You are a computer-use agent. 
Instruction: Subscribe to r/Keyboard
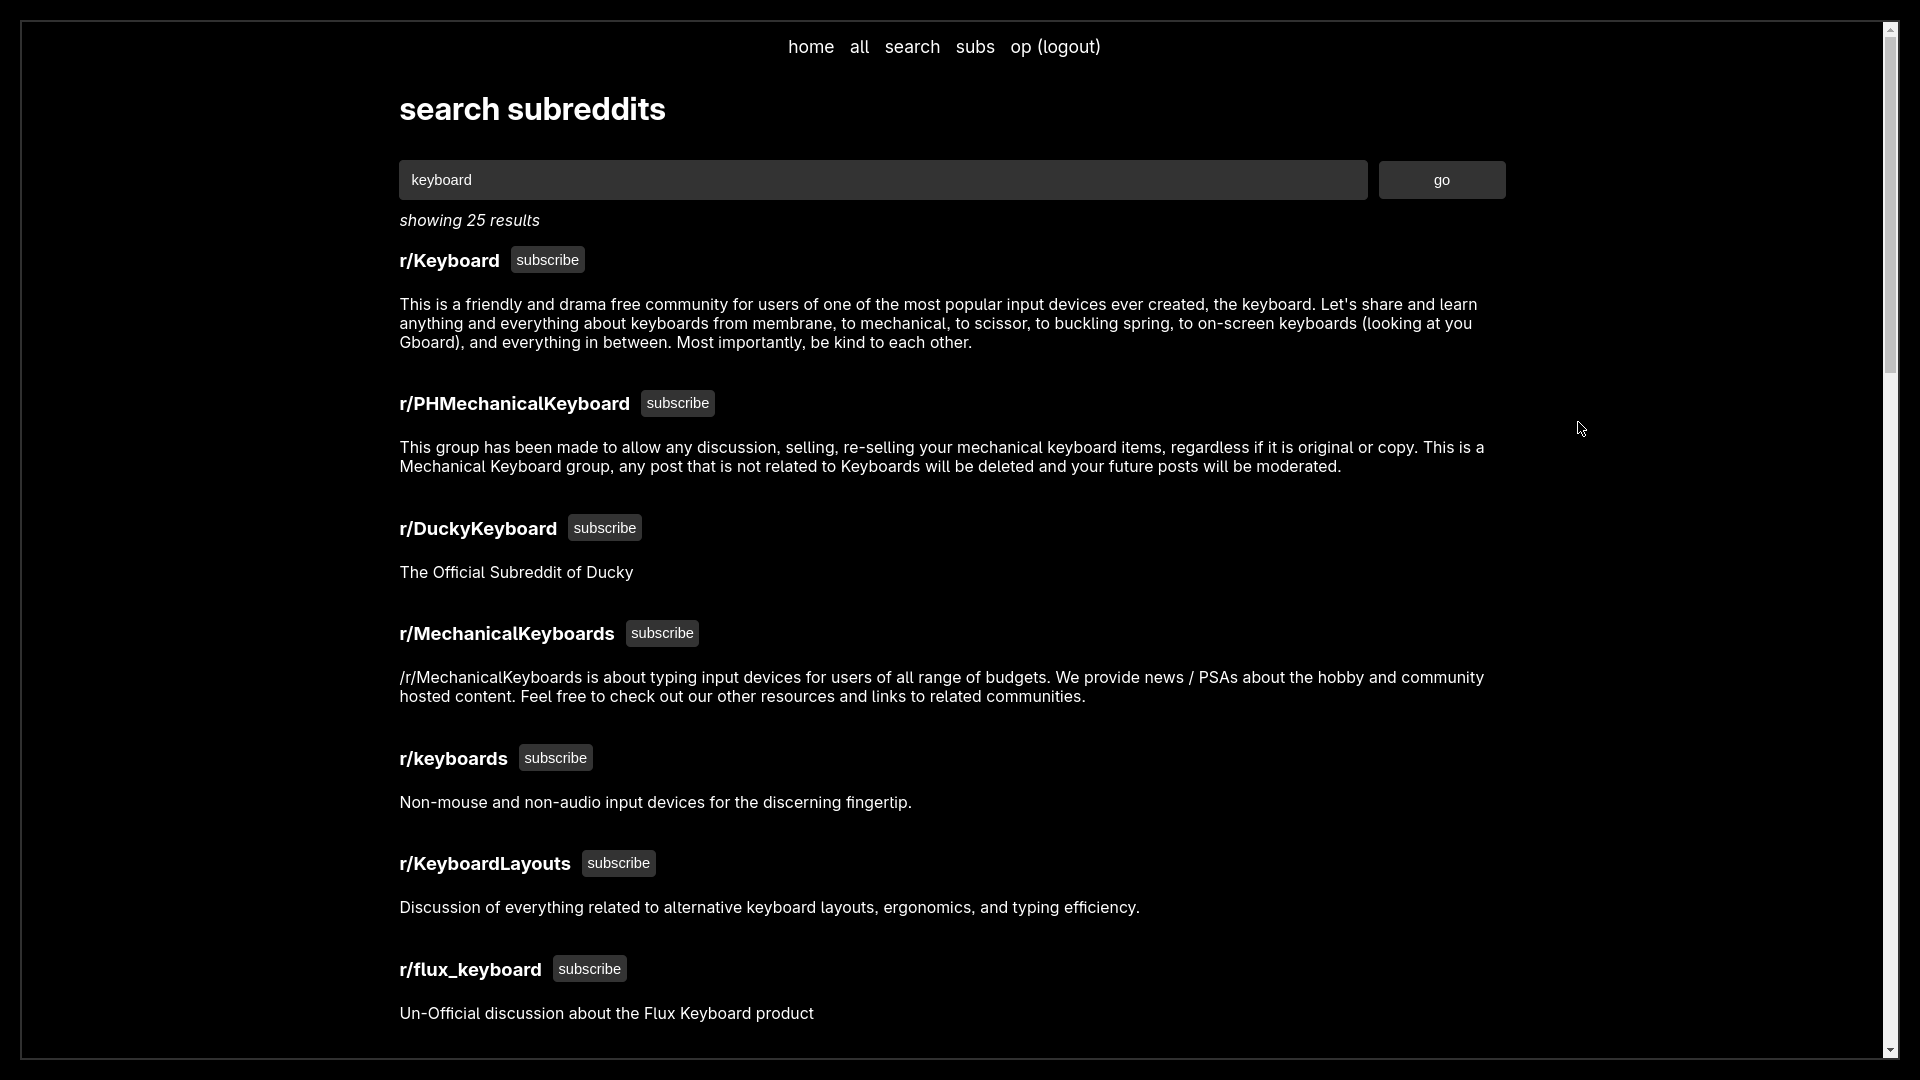click(547, 259)
